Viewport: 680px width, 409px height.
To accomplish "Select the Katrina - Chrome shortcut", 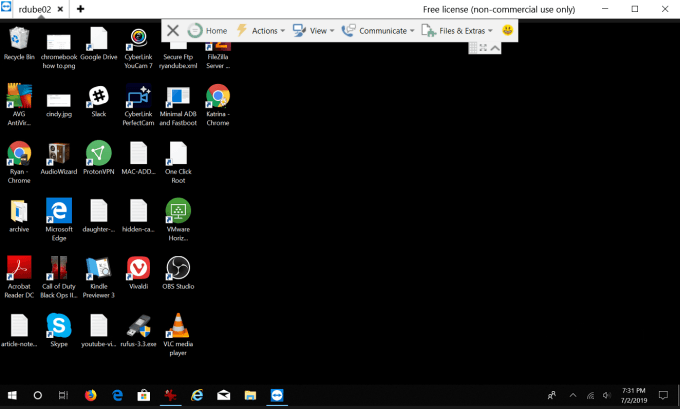I will pyautogui.click(x=218, y=105).
